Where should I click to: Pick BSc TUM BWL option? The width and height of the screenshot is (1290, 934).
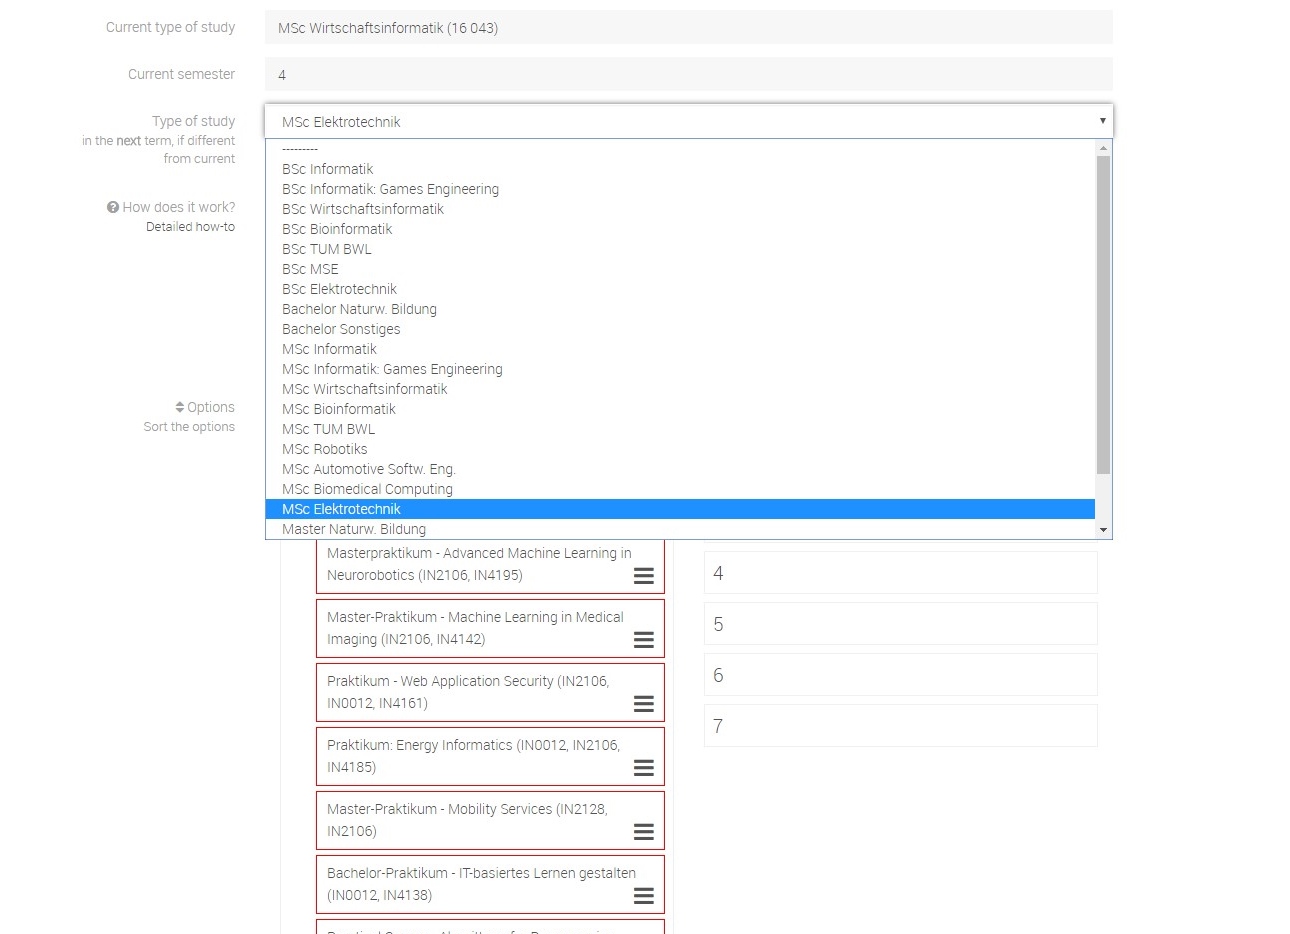coord(680,249)
